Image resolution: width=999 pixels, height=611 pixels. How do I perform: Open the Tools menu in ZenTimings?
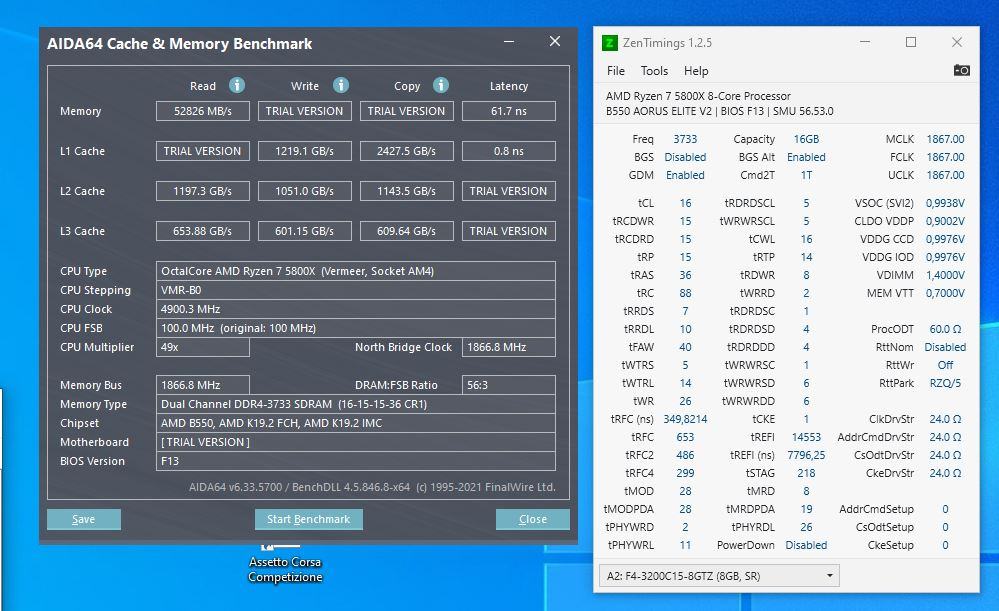point(654,71)
